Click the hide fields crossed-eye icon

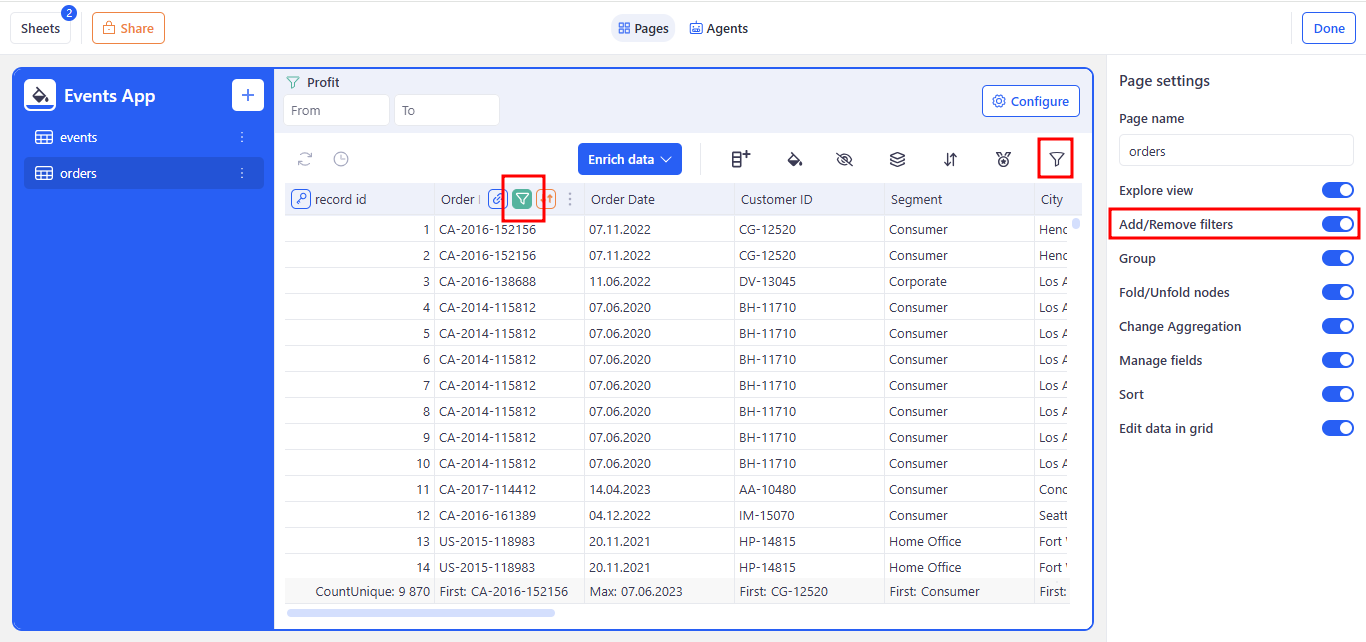pos(845,159)
